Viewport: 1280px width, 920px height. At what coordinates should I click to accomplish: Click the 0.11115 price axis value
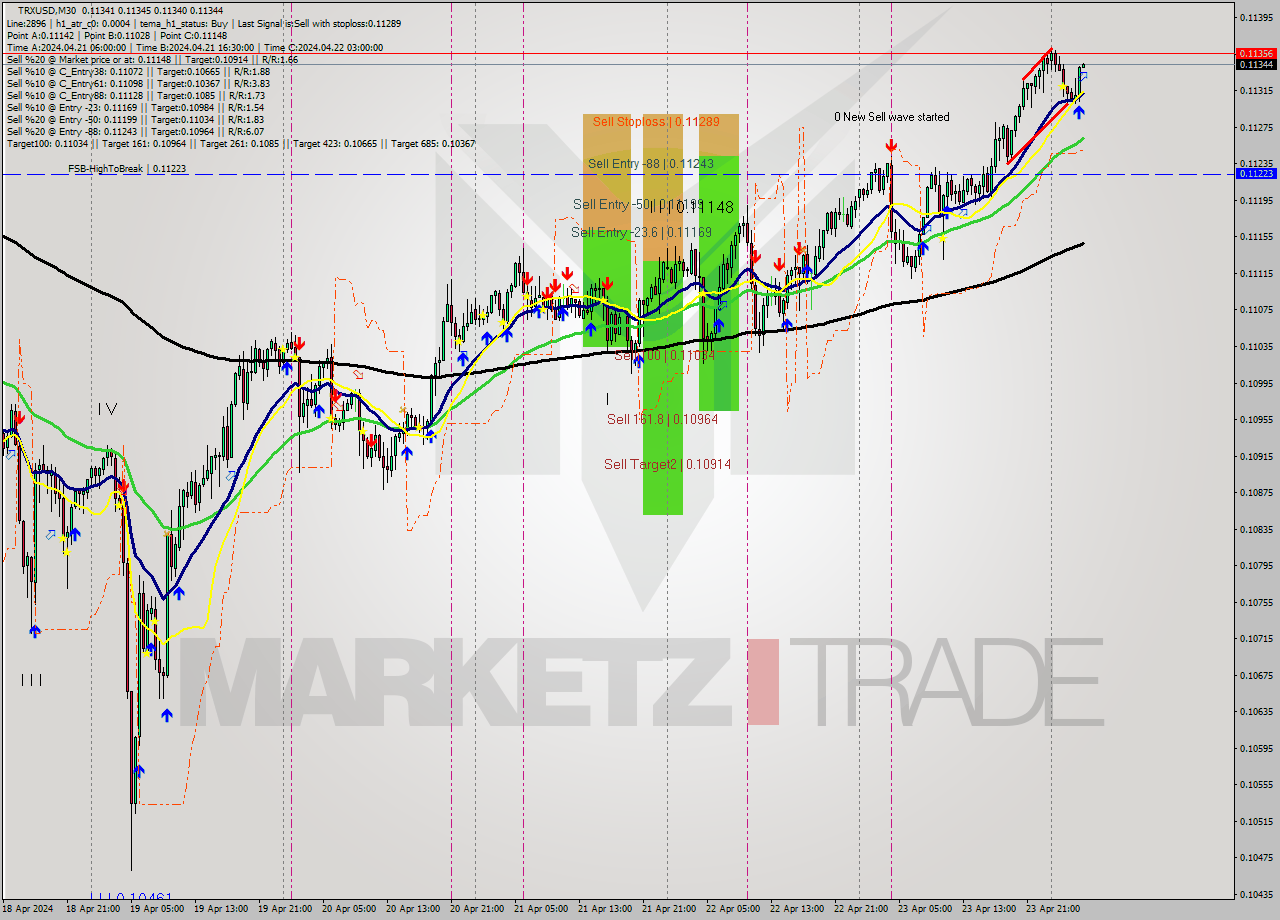click(x=1255, y=273)
